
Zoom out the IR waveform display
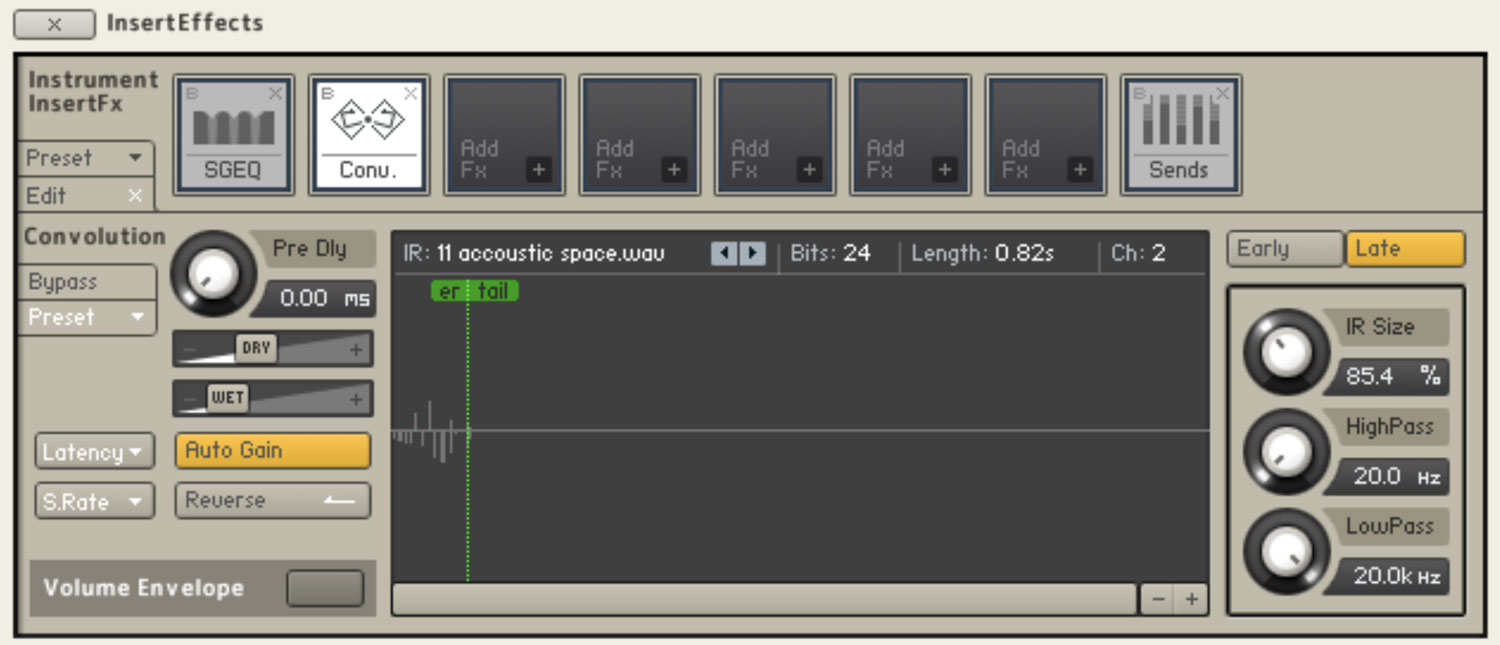click(x=1158, y=599)
